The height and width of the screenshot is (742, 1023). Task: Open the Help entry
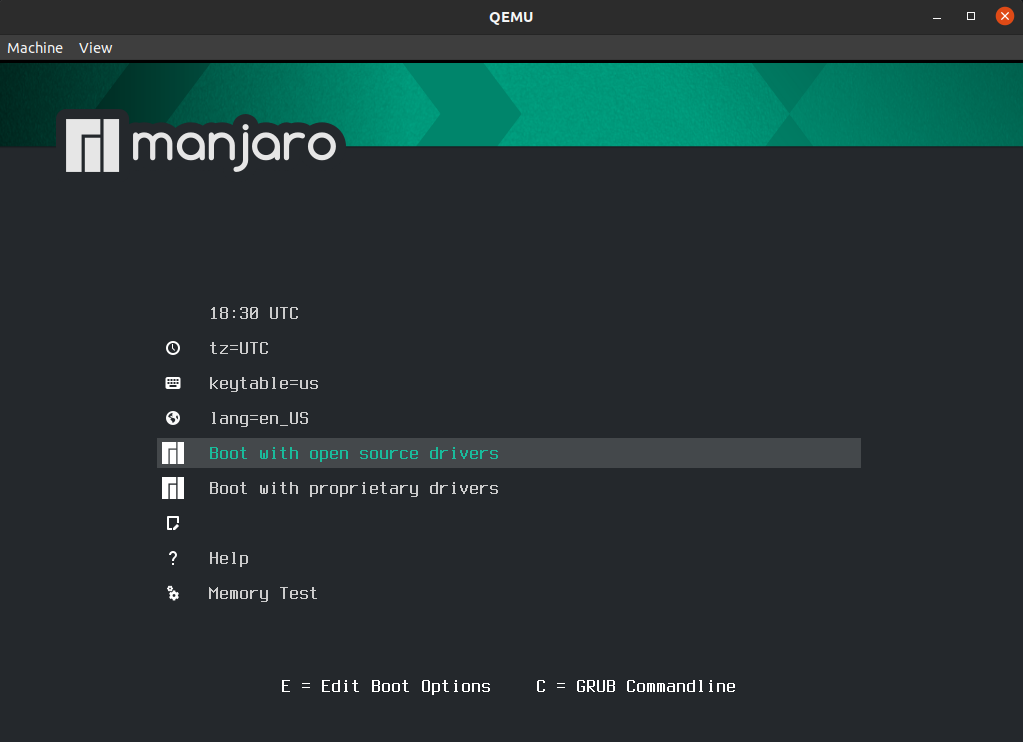pyautogui.click(x=229, y=558)
